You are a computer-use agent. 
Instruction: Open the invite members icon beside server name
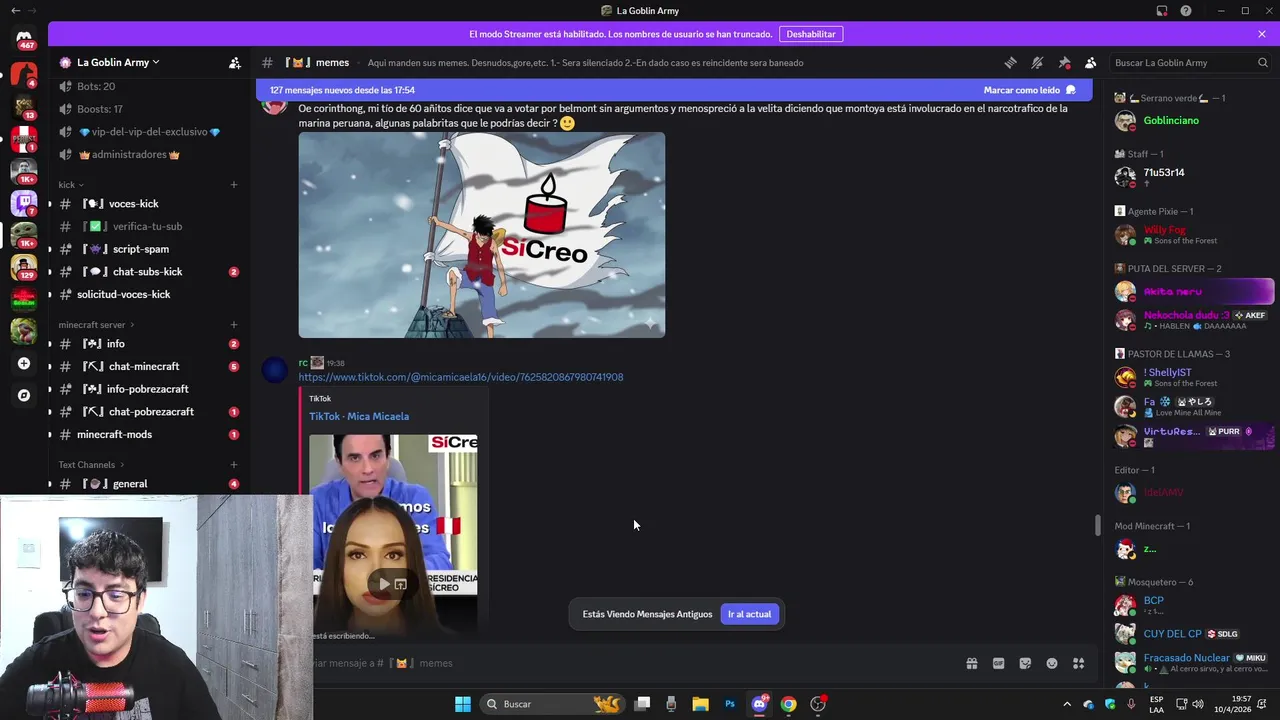point(235,62)
